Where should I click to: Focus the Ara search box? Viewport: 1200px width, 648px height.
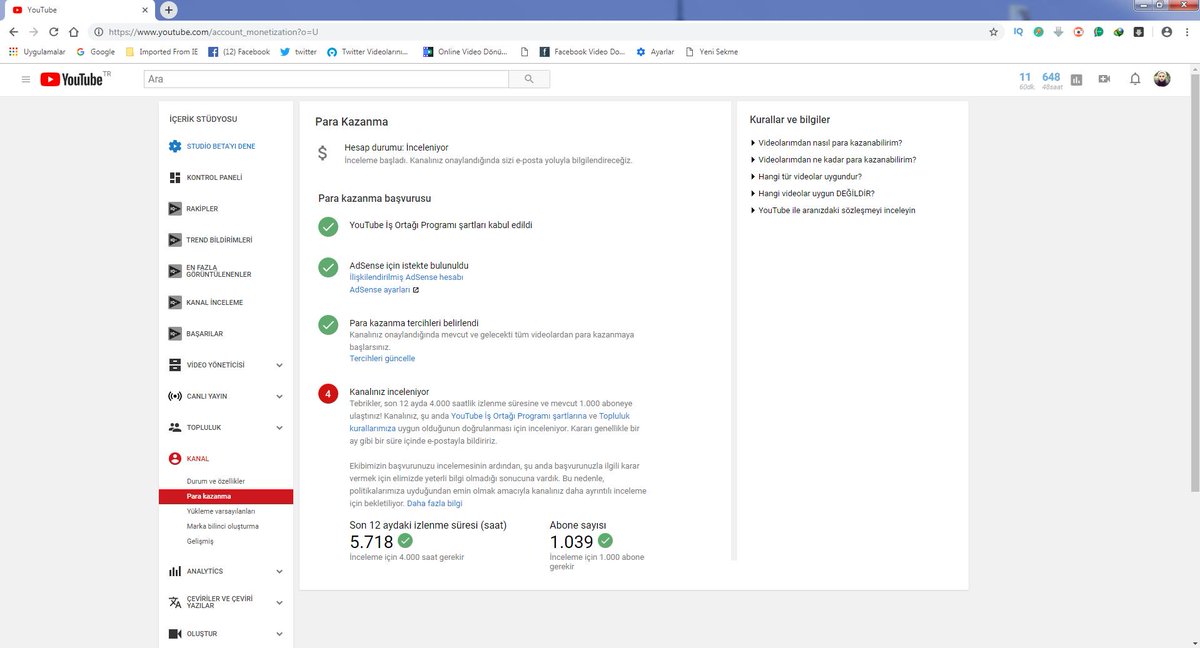pyautogui.click(x=326, y=78)
